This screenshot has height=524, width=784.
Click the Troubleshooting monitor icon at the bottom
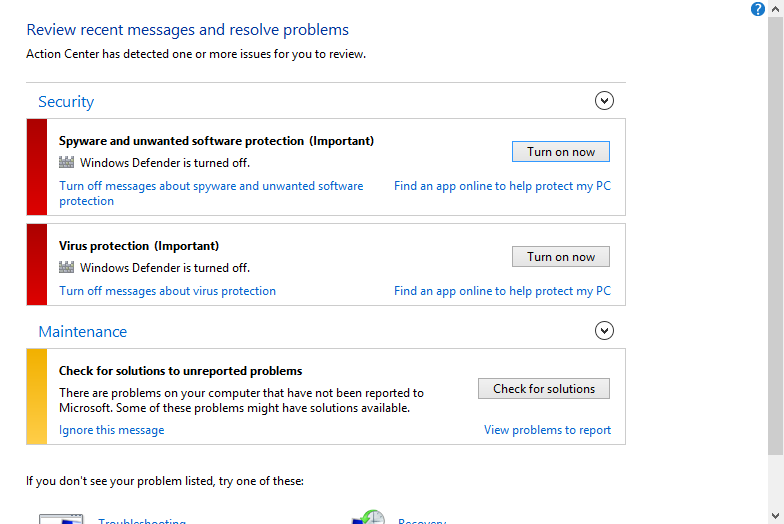click(61, 518)
